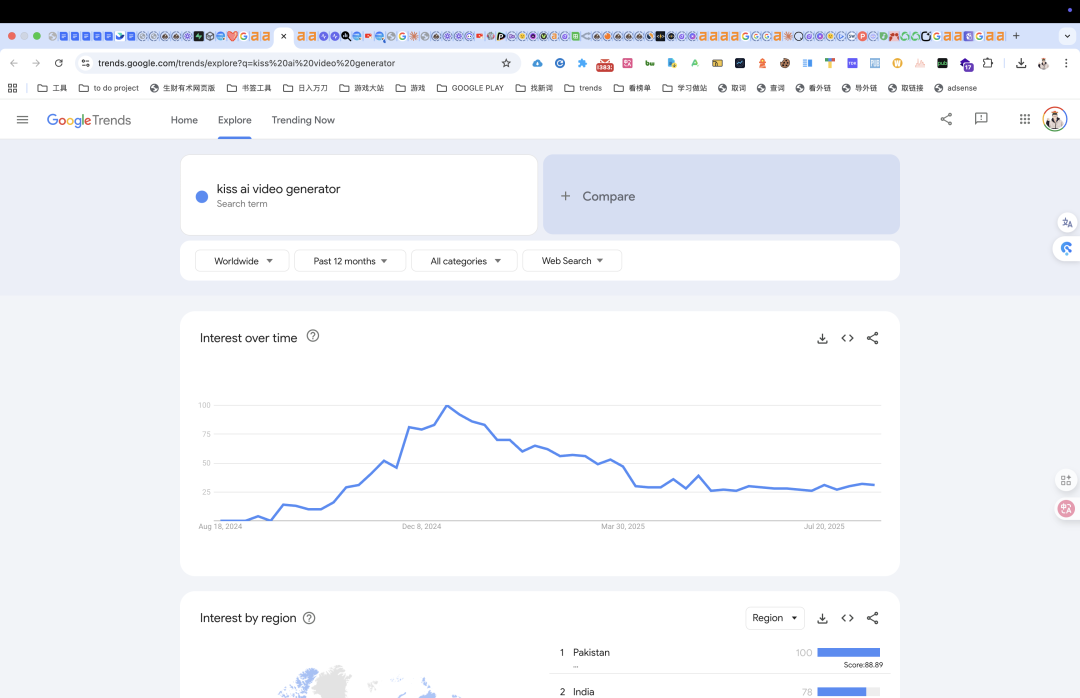The image size is (1080, 698).
Task: Open the All categories dropdown
Action: tap(464, 260)
